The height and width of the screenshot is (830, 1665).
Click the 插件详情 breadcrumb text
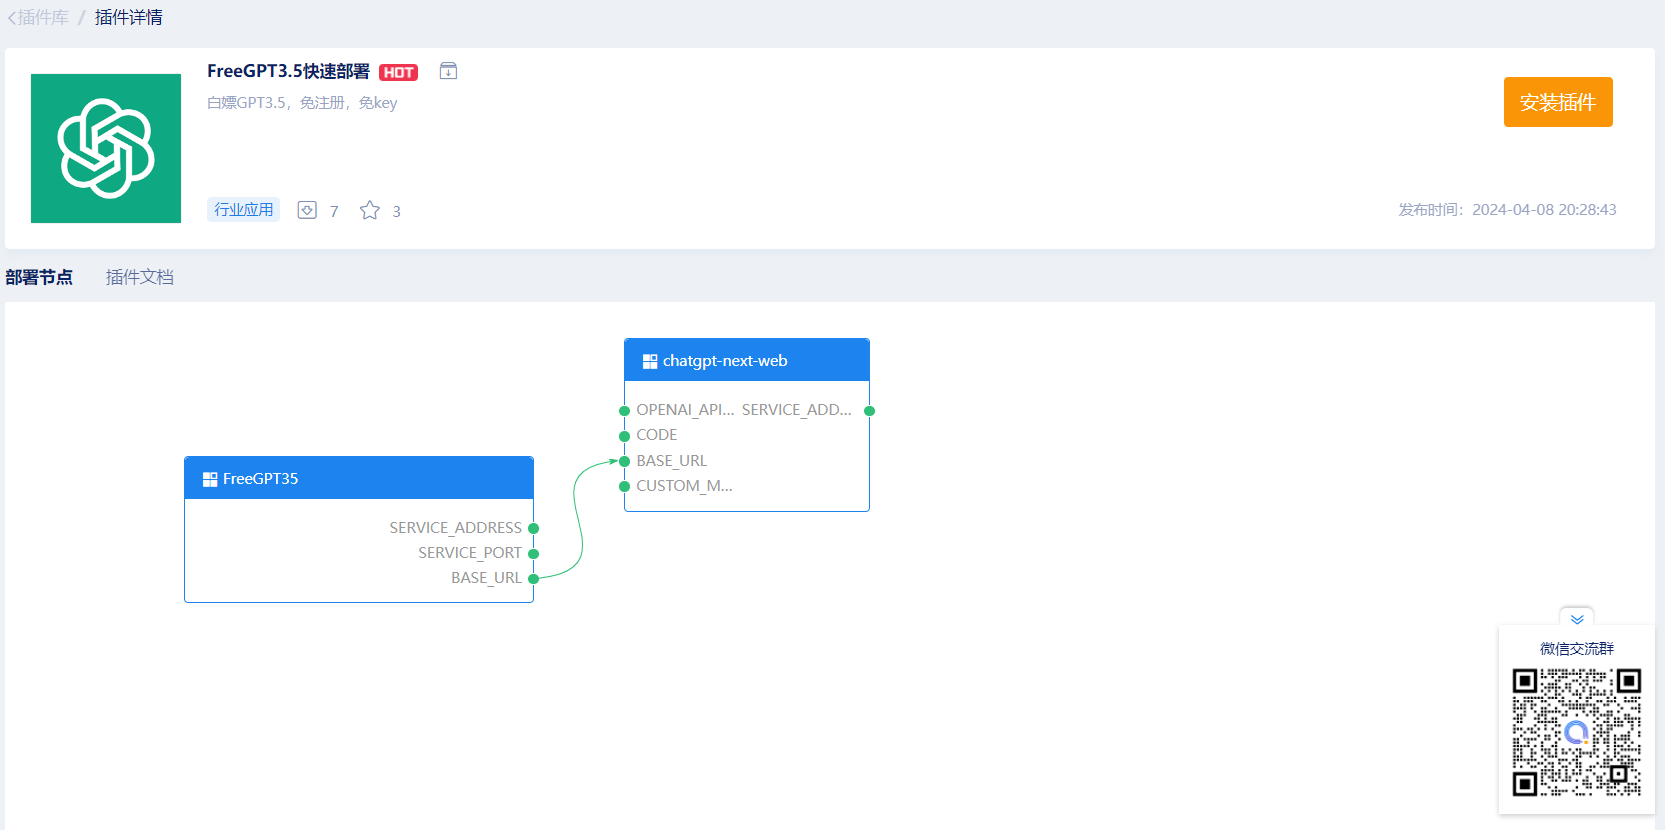pos(129,17)
